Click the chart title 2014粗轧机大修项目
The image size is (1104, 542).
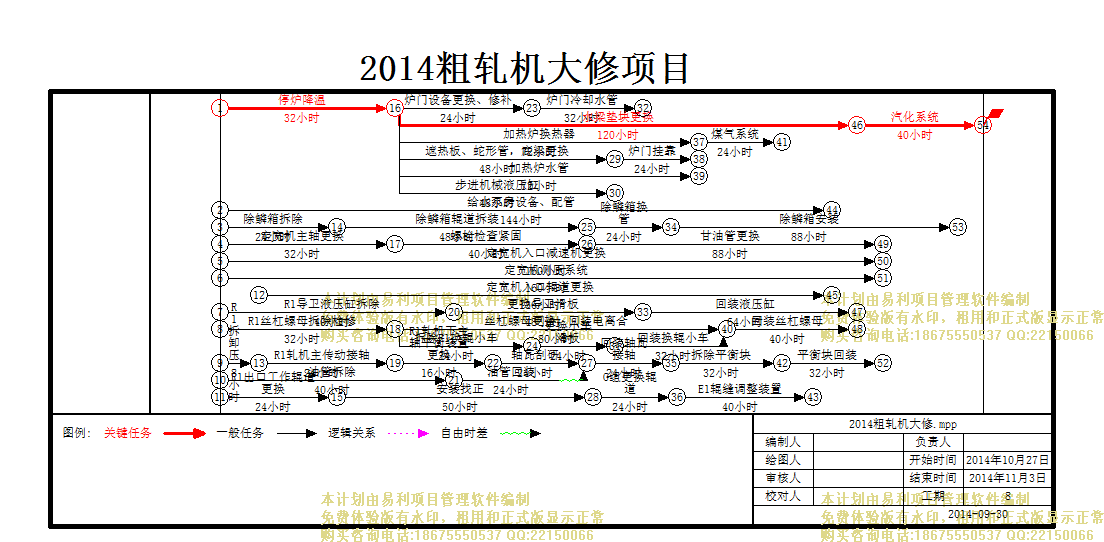525,69
